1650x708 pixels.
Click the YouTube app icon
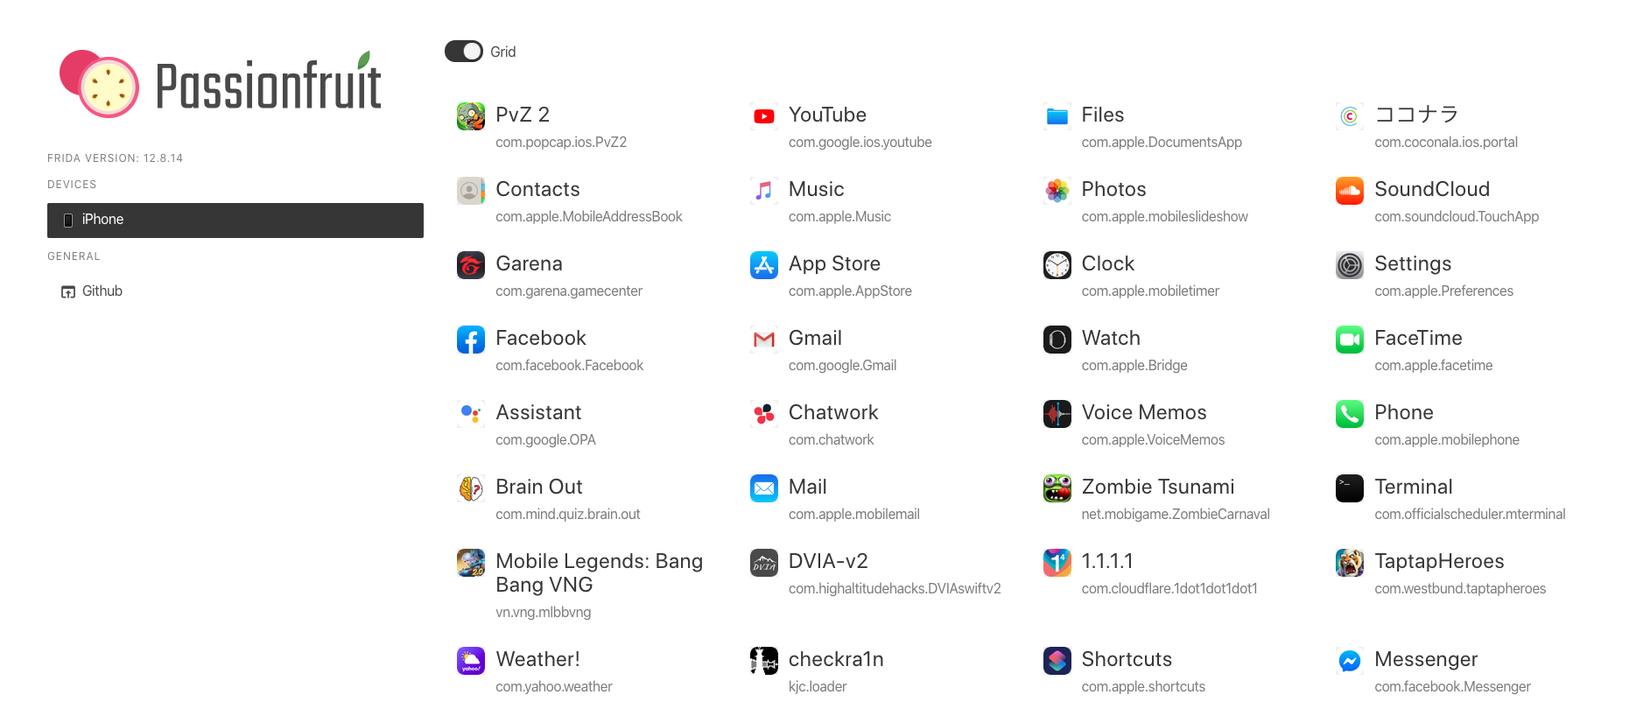point(764,117)
